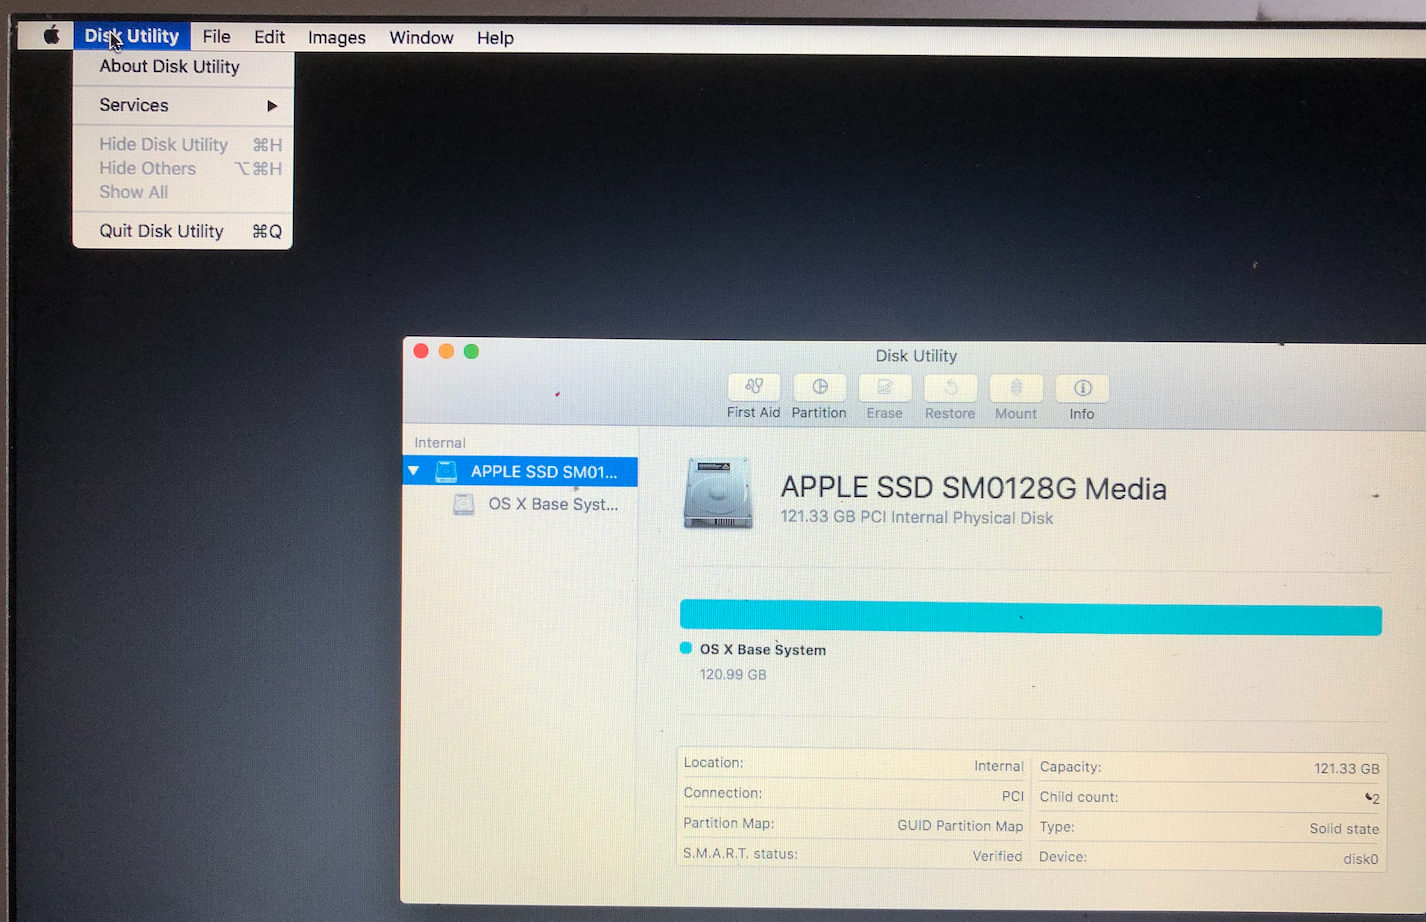Select the Services menu entry
The height and width of the screenshot is (922, 1426).
[x=183, y=105]
